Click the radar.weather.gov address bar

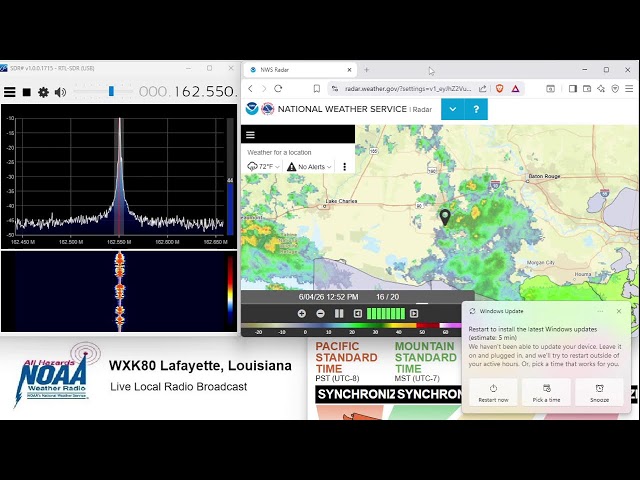(407, 89)
